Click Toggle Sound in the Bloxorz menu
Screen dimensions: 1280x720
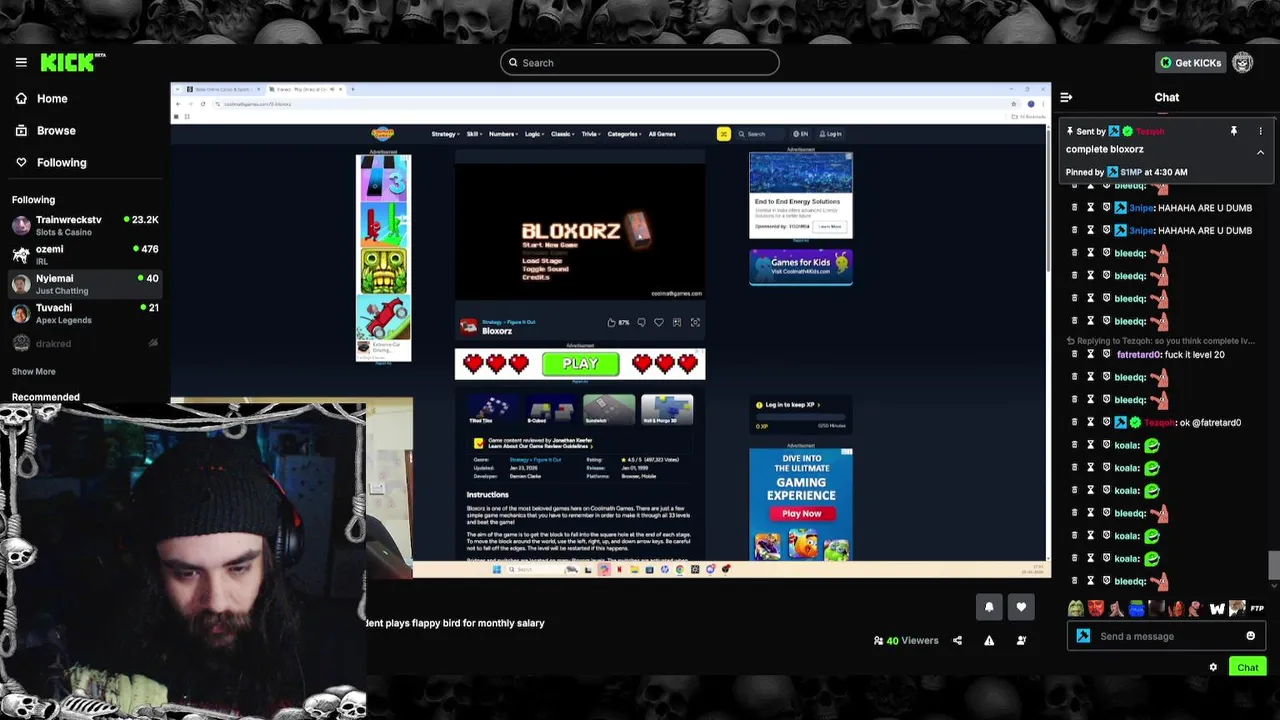(545, 269)
